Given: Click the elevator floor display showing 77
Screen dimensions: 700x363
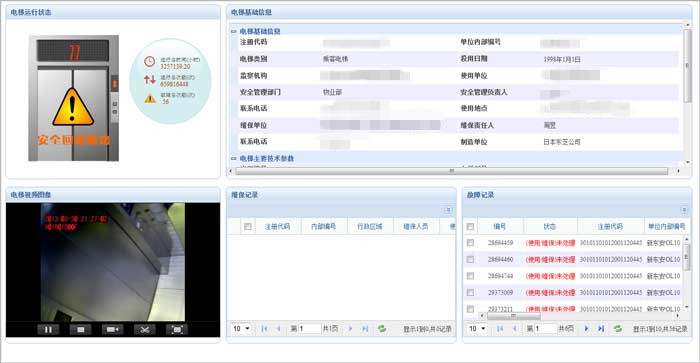Looking at the screenshot, I should 73,52.
